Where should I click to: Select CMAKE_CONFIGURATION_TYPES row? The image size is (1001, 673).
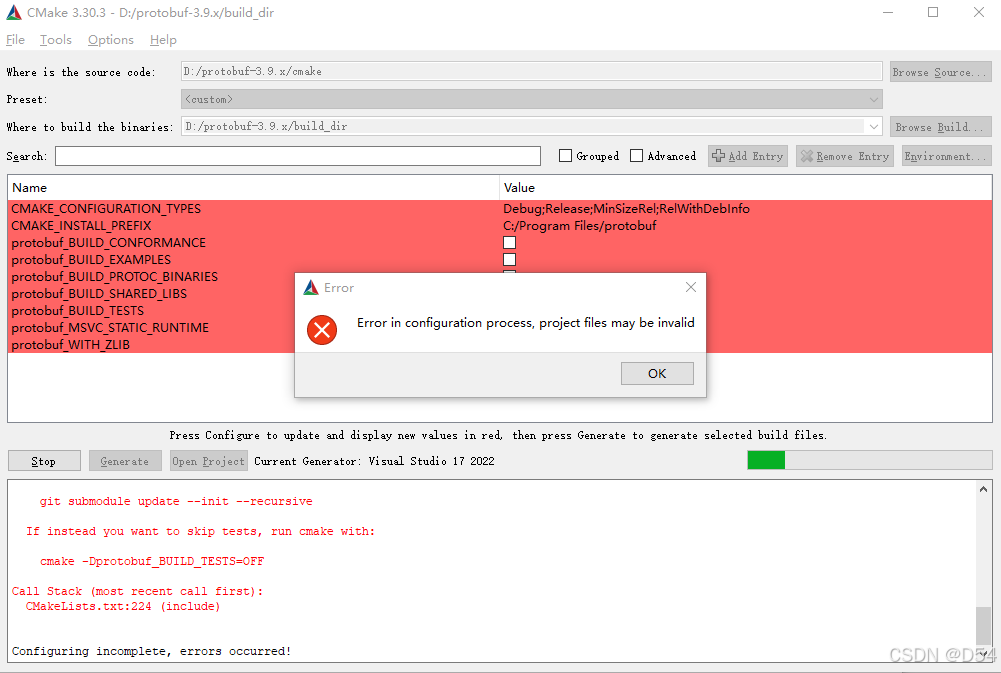(500, 209)
